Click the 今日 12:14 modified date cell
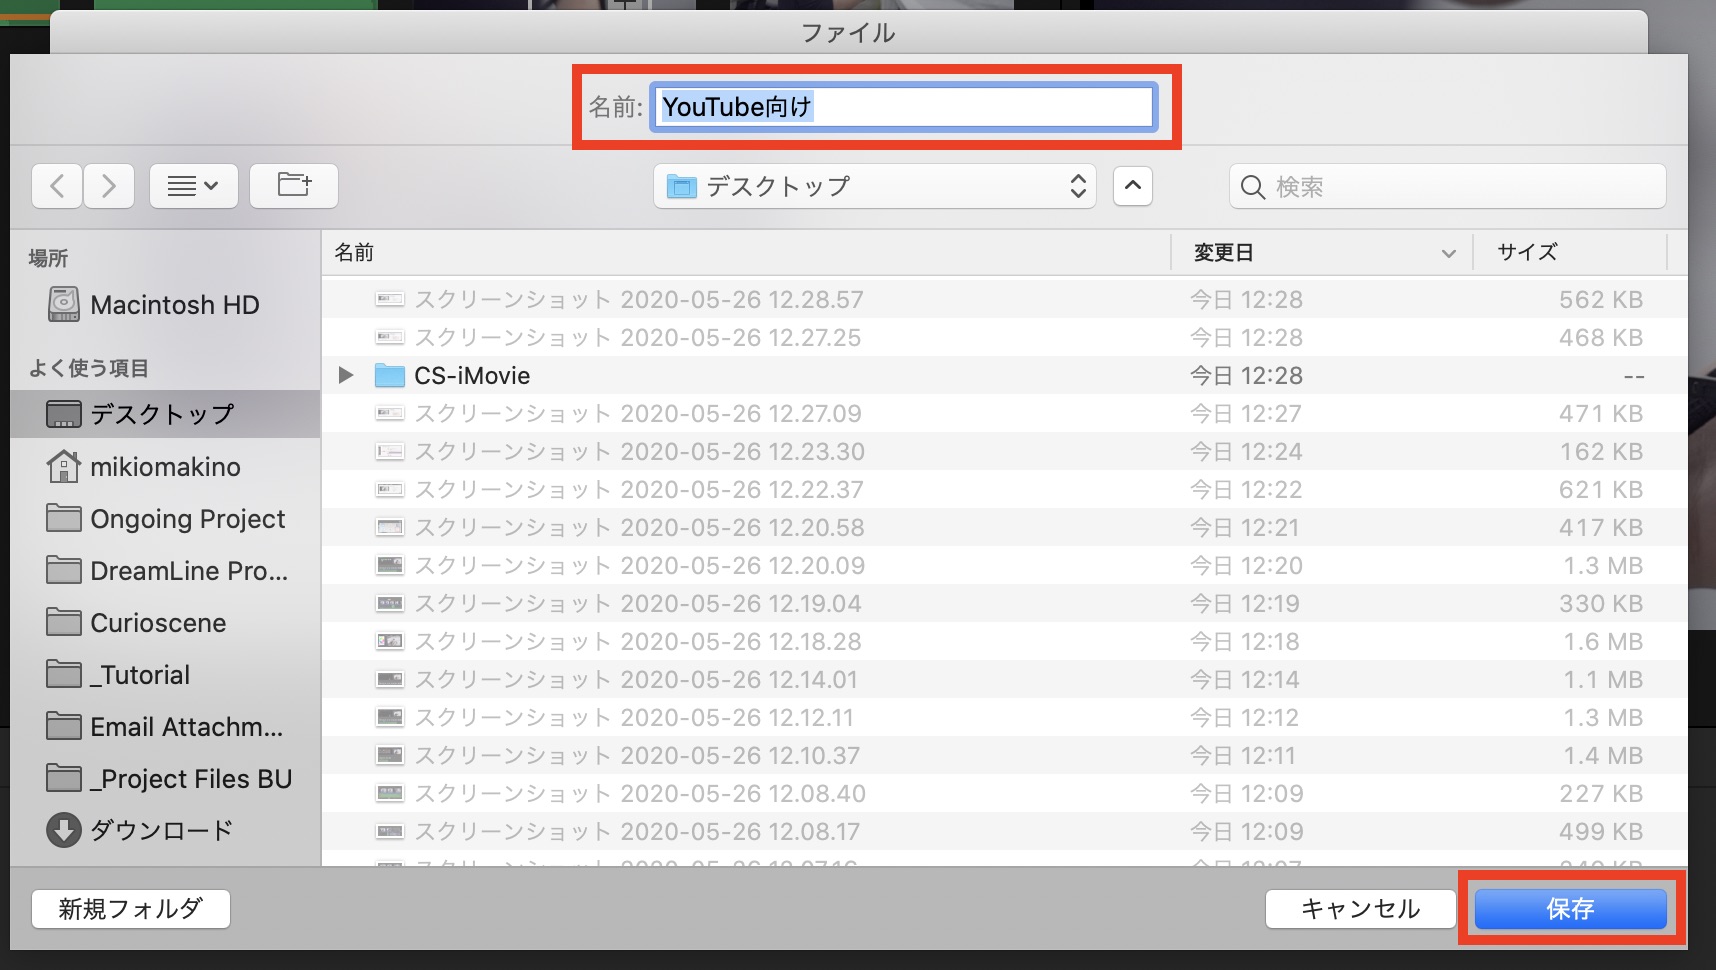Screen dimensions: 1716x970 pos(1246,679)
